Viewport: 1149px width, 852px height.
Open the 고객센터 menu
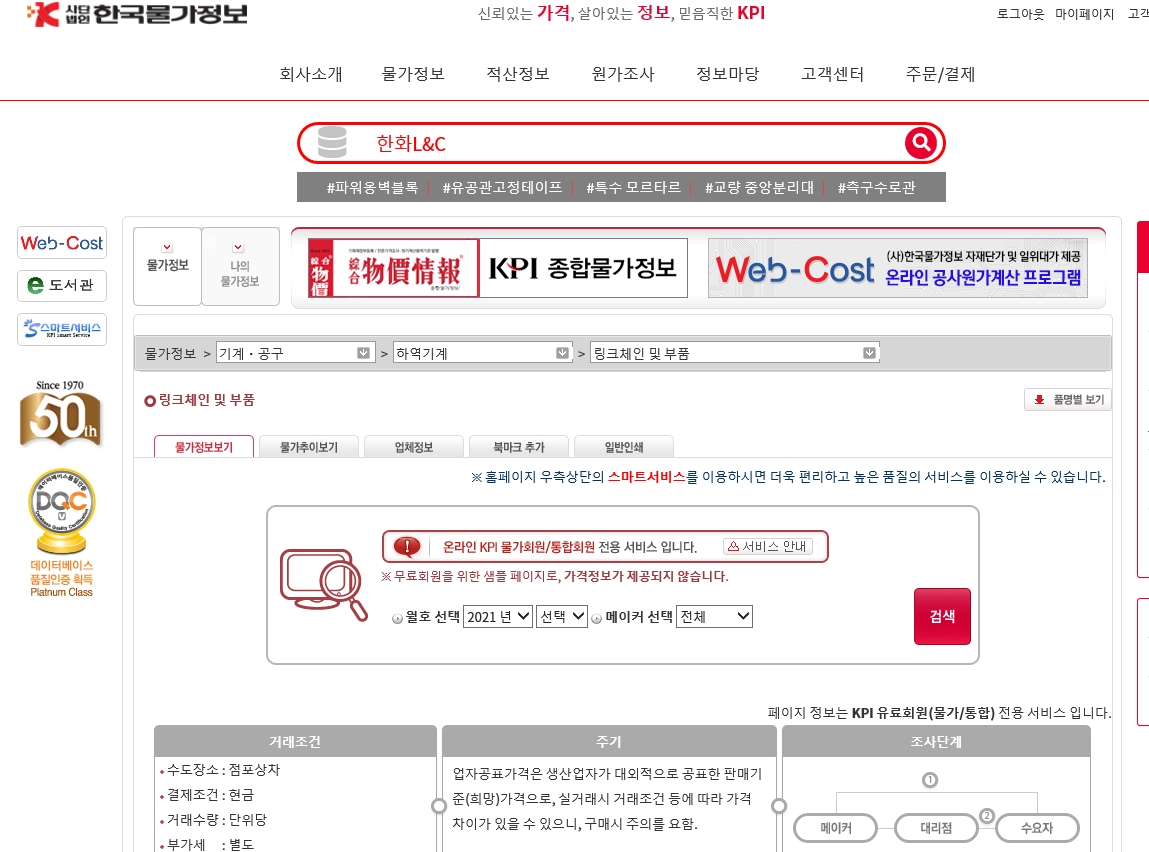[x=831, y=74]
